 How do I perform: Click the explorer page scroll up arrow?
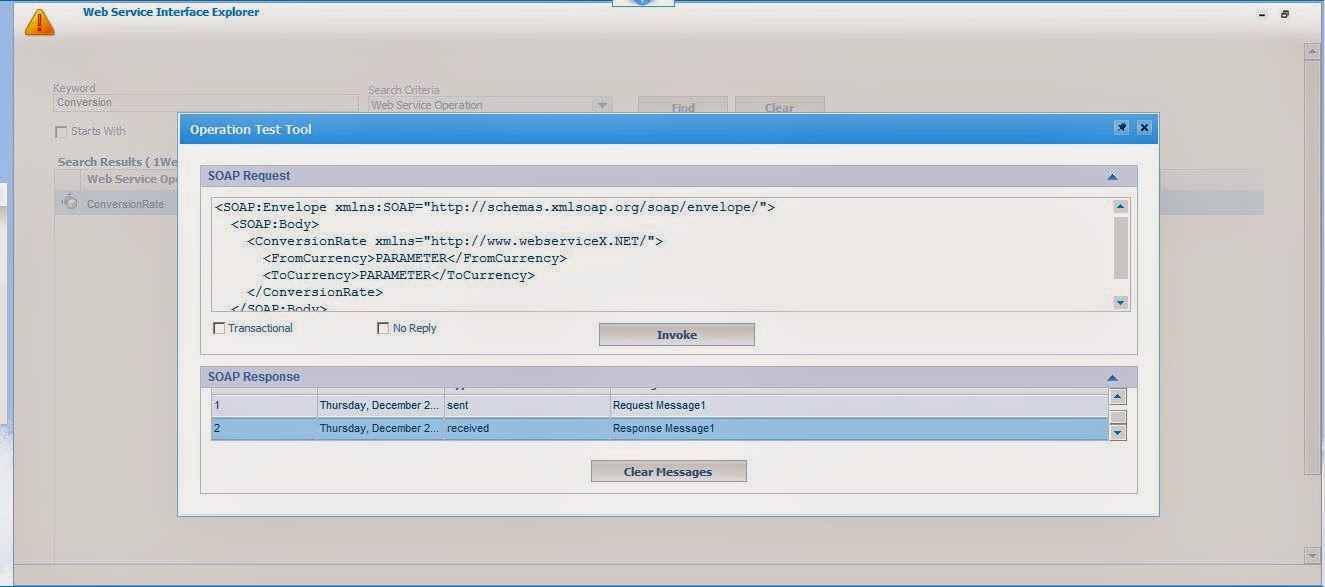tap(1313, 51)
